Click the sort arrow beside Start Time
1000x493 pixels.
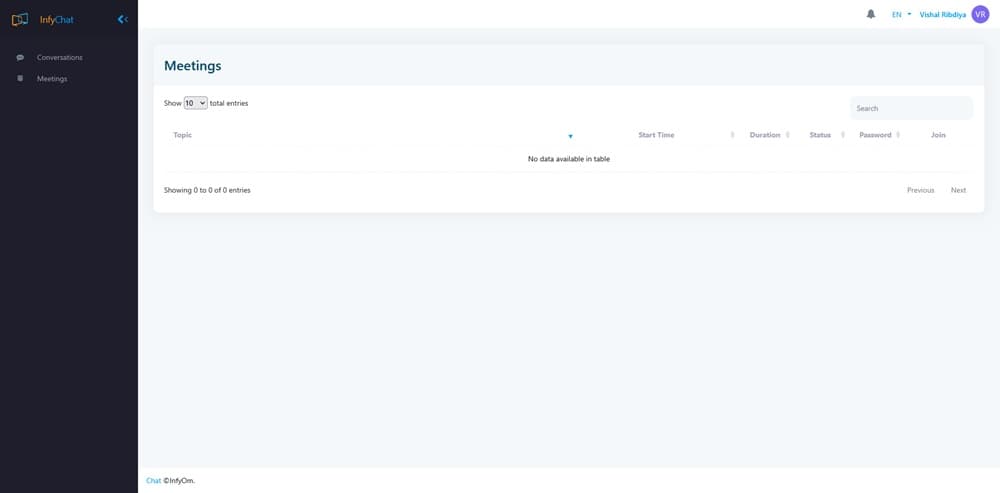tap(733, 135)
